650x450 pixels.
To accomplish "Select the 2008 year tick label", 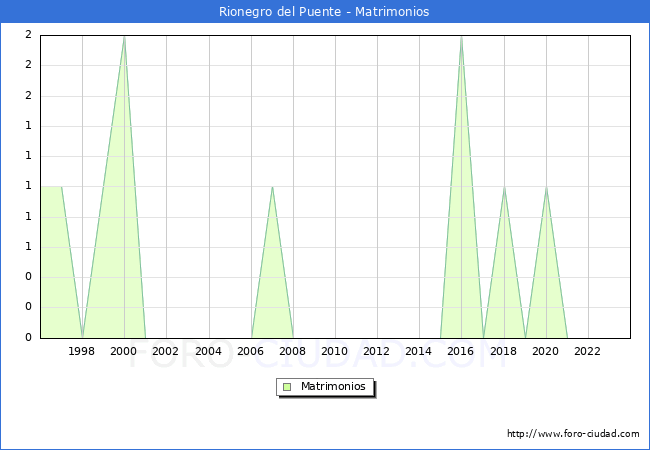I will pyautogui.click(x=292, y=351).
